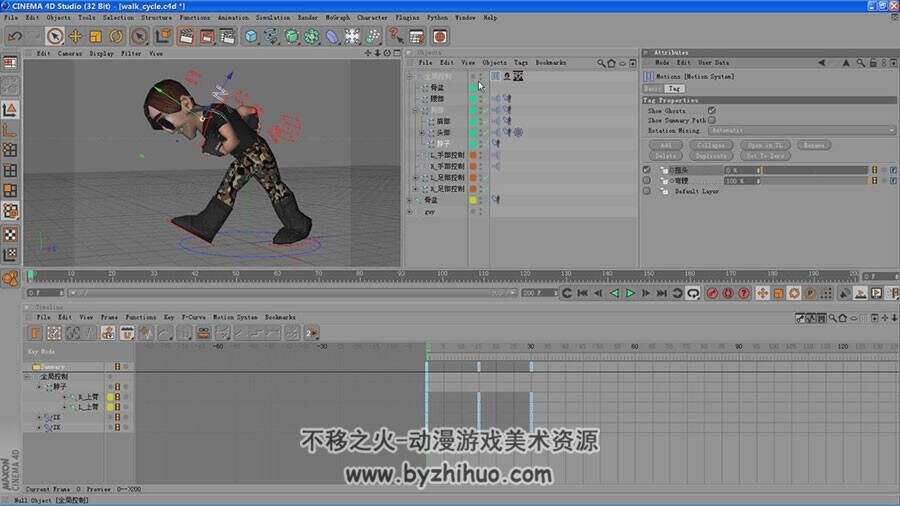
Task: Open the Rotation Mixing dropdown
Action: click(802, 130)
